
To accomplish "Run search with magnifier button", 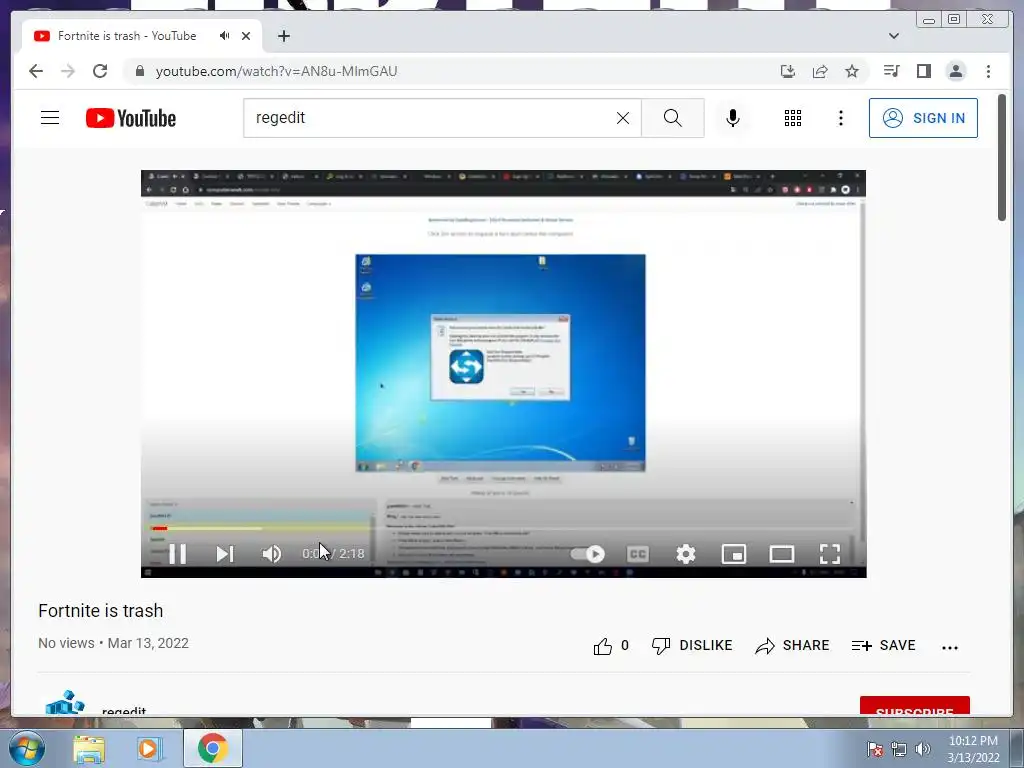I will pyautogui.click(x=673, y=118).
